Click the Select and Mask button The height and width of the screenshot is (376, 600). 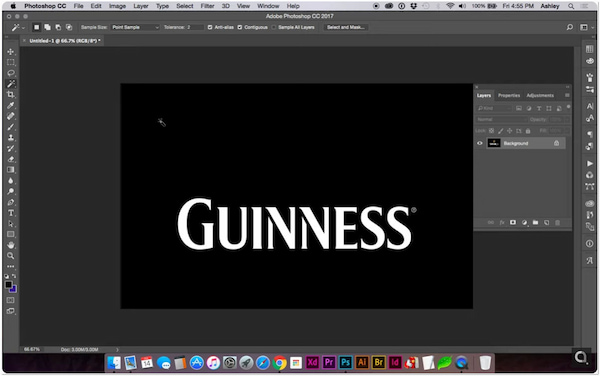(346, 27)
